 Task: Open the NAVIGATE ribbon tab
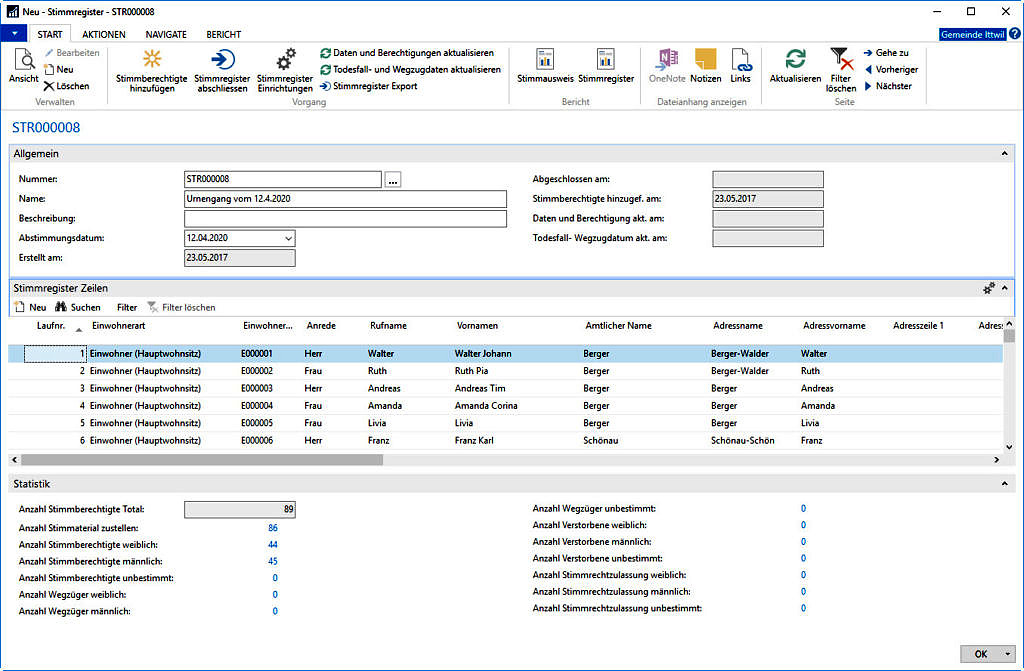click(x=166, y=34)
